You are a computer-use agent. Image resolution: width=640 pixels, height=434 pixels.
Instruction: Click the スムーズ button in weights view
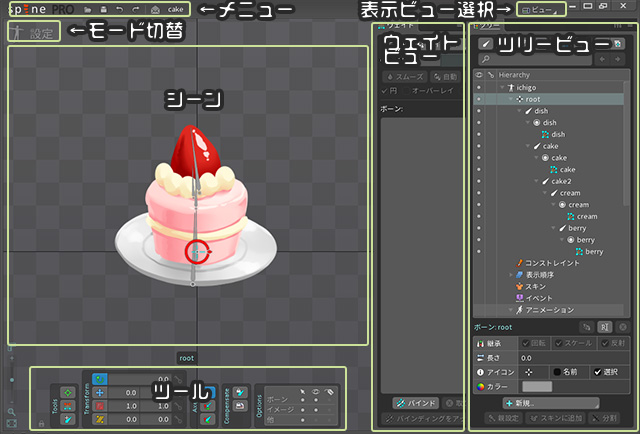[407, 75]
